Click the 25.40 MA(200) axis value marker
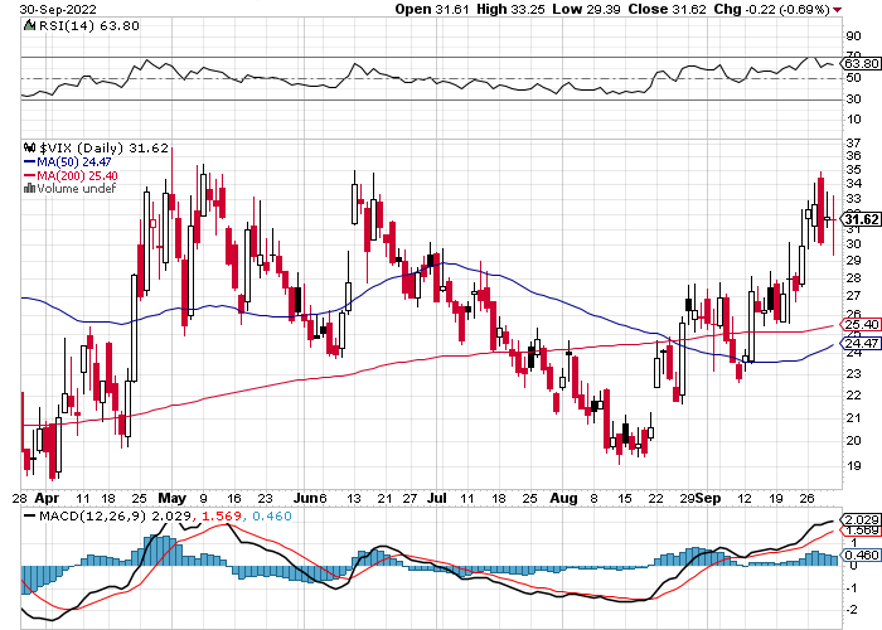Viewport: 882px width, 630px height. (861, 325)
